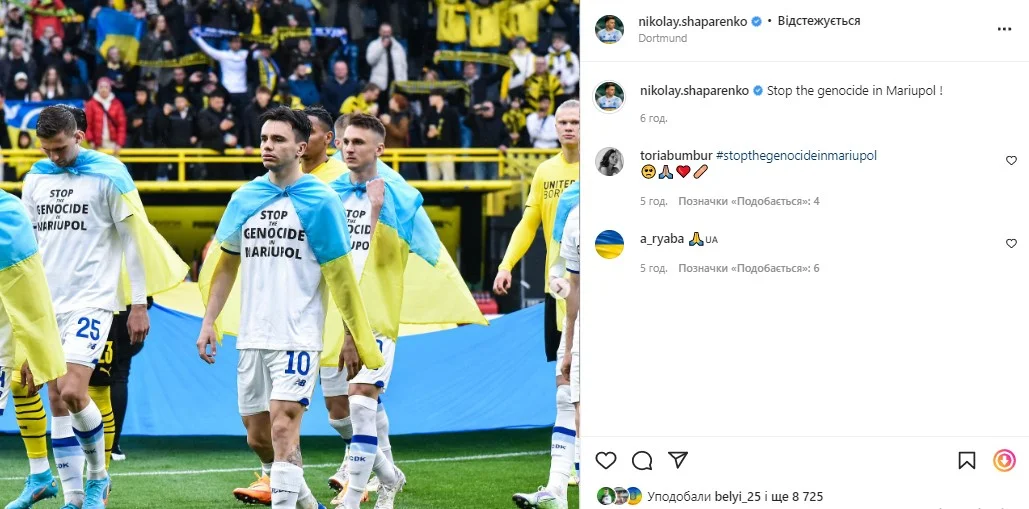Open #stopthegenocideinmariupol hashtag
Image resolution: width=1029 pixels, height=509 pixels.
(796, 155)
